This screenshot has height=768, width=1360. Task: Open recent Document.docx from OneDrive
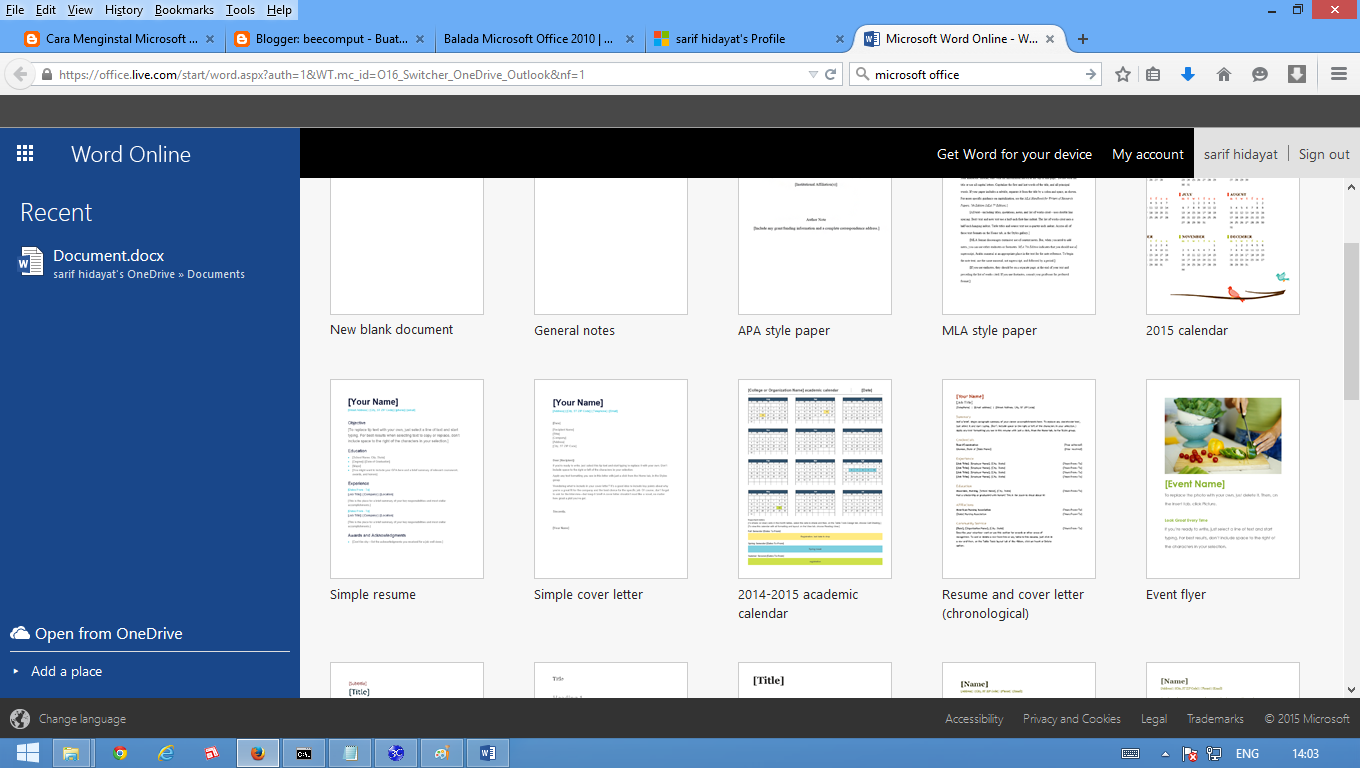click(108, 255)
